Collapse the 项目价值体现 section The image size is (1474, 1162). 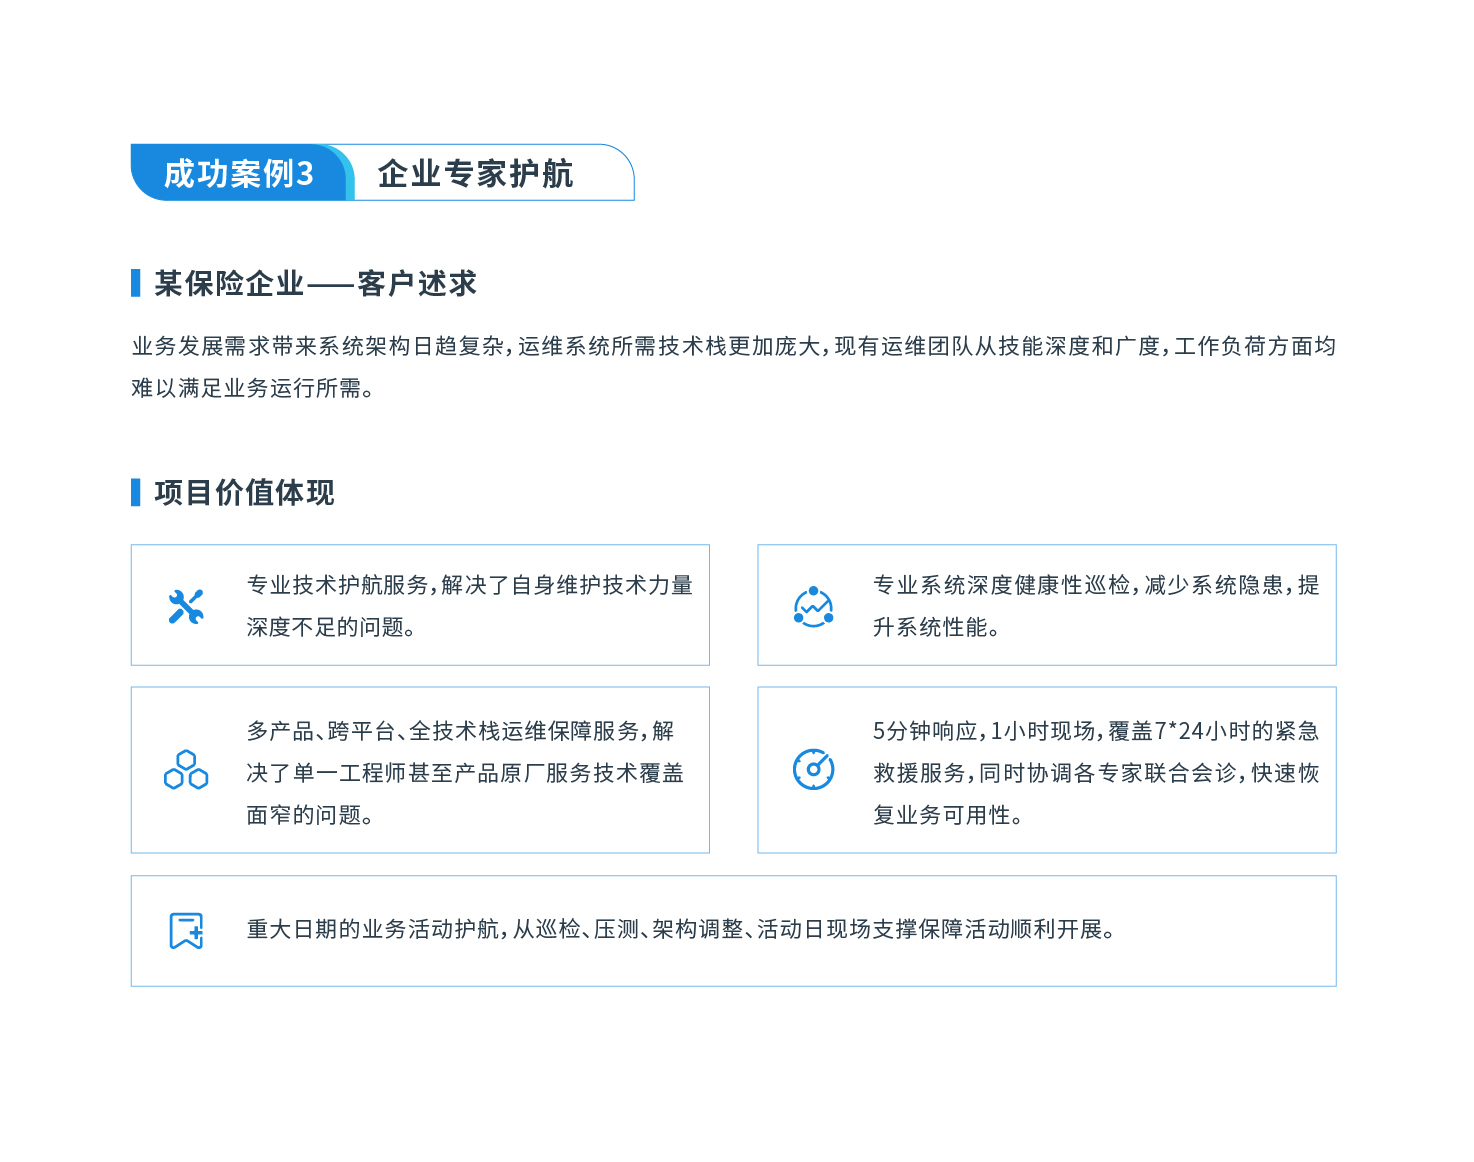point(246,492)
